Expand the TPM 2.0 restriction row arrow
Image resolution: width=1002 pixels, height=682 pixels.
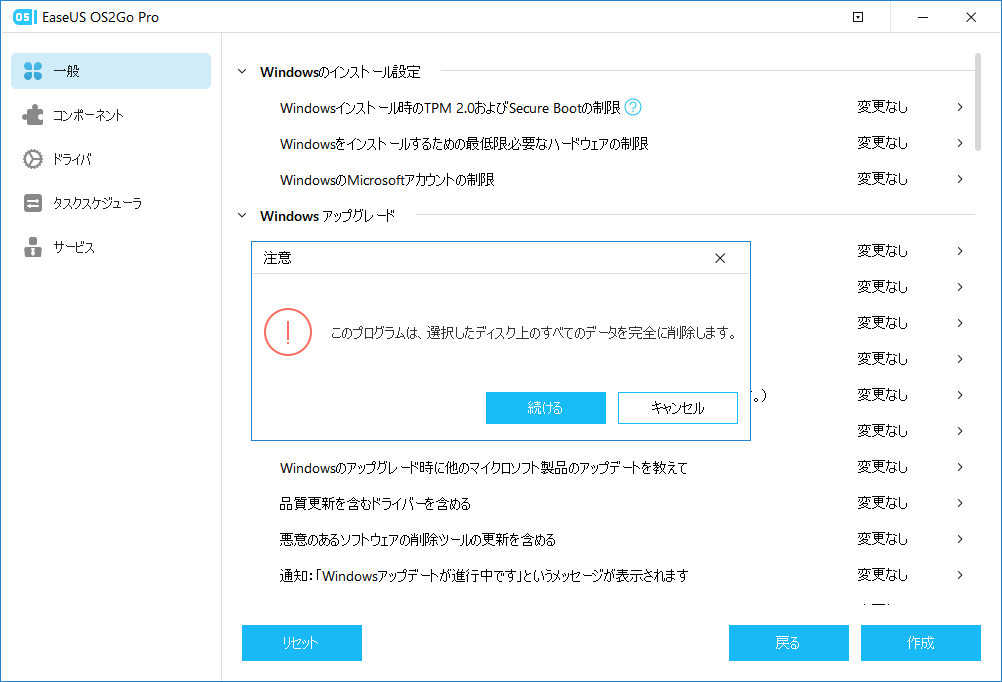point(959,107)
